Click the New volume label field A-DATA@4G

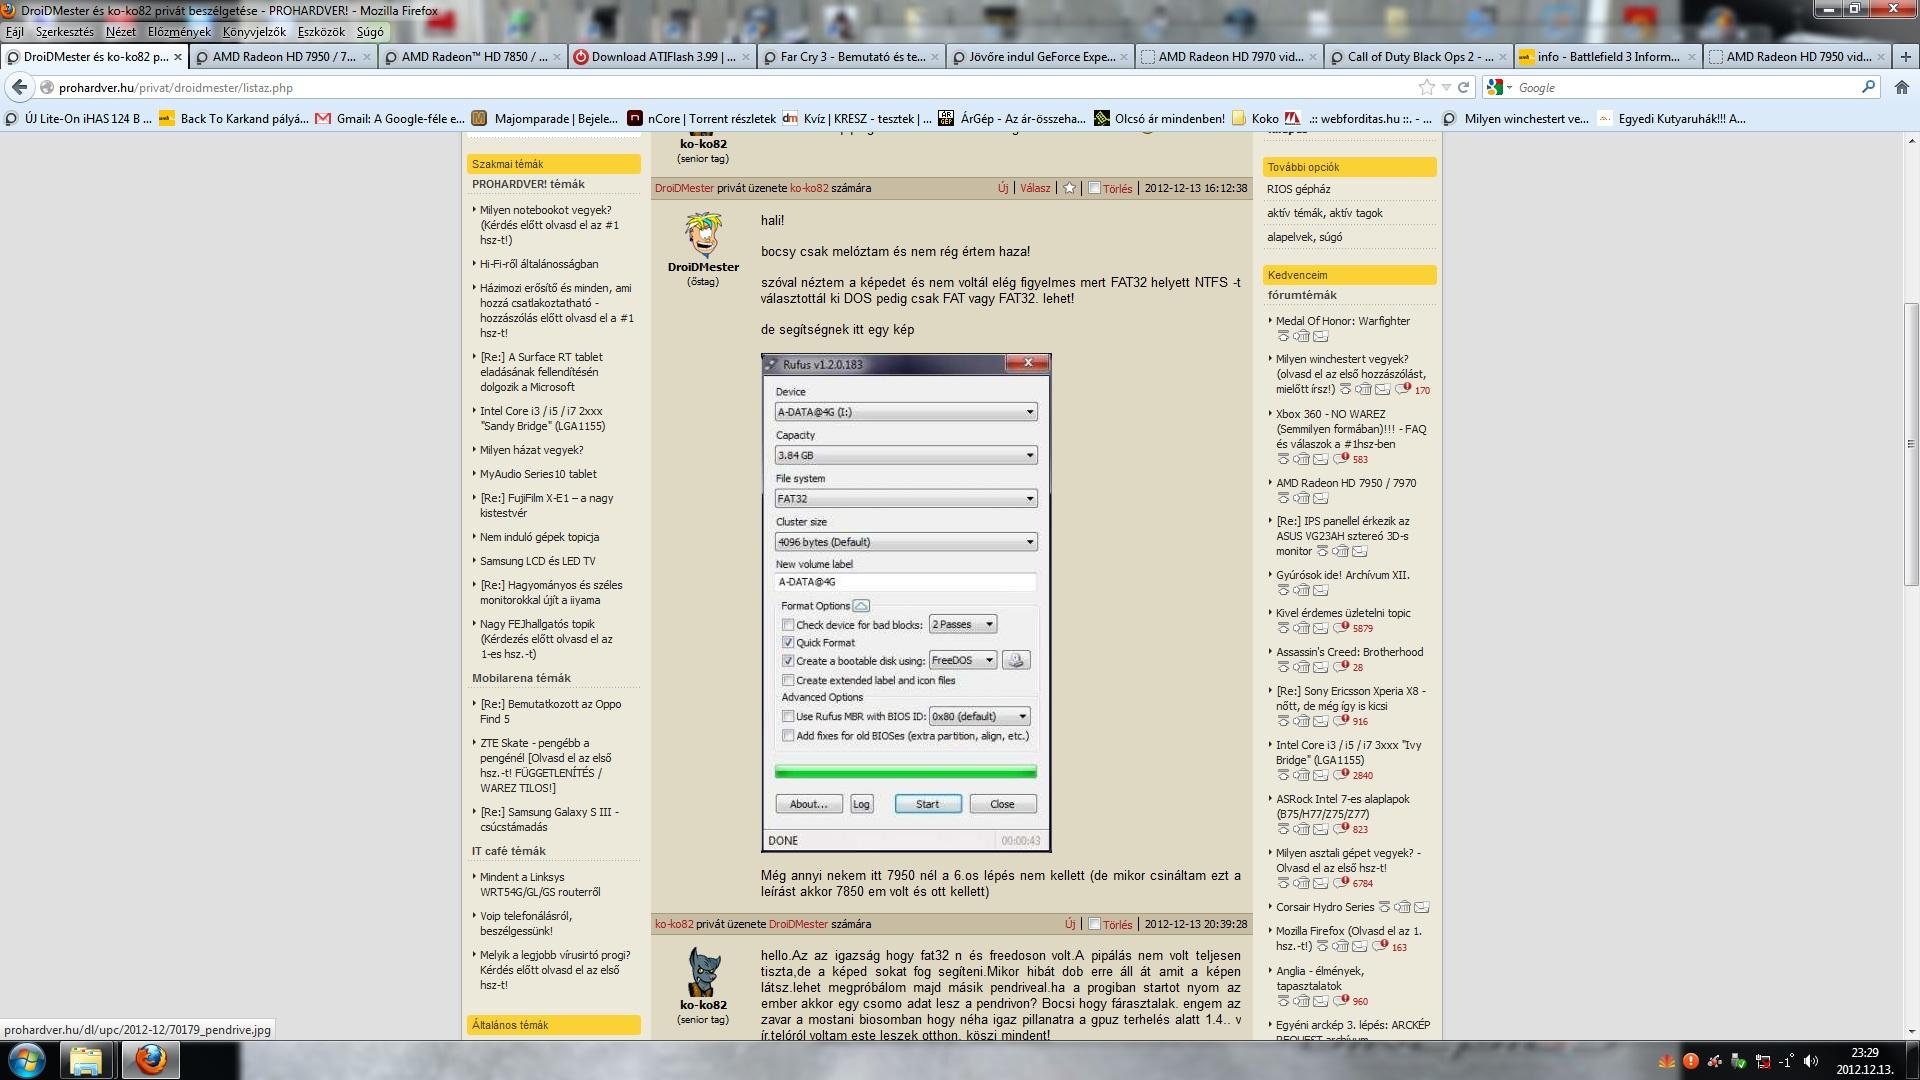point(906,582)
